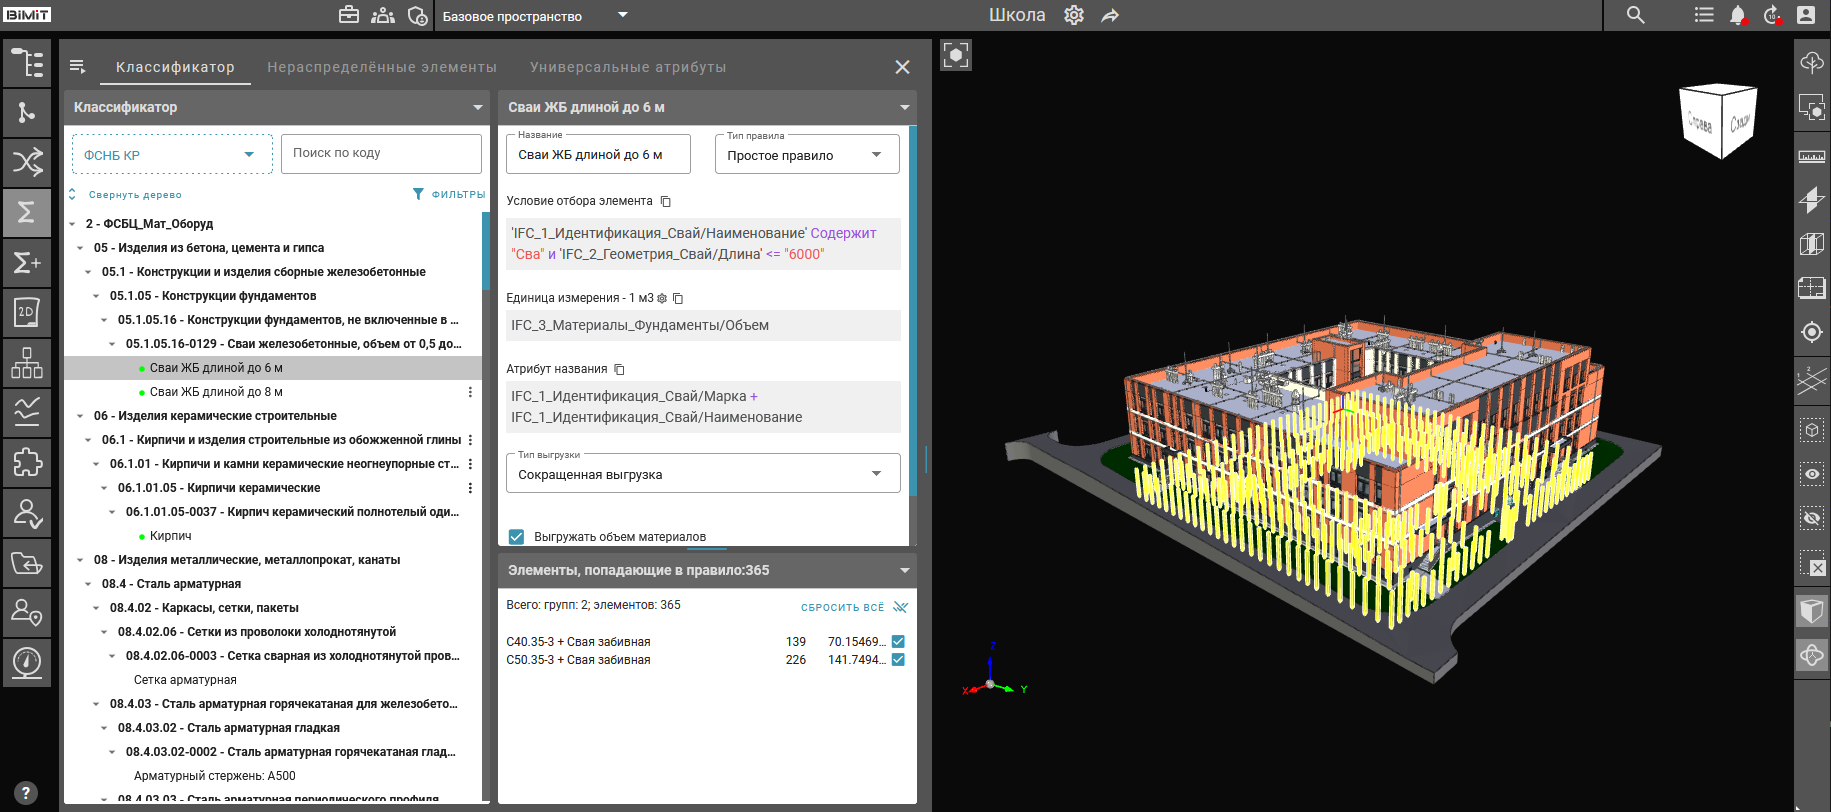Click the sigma summation icon in sidebar
Viewport: 1831px width, 812px height.
(27, 212)
